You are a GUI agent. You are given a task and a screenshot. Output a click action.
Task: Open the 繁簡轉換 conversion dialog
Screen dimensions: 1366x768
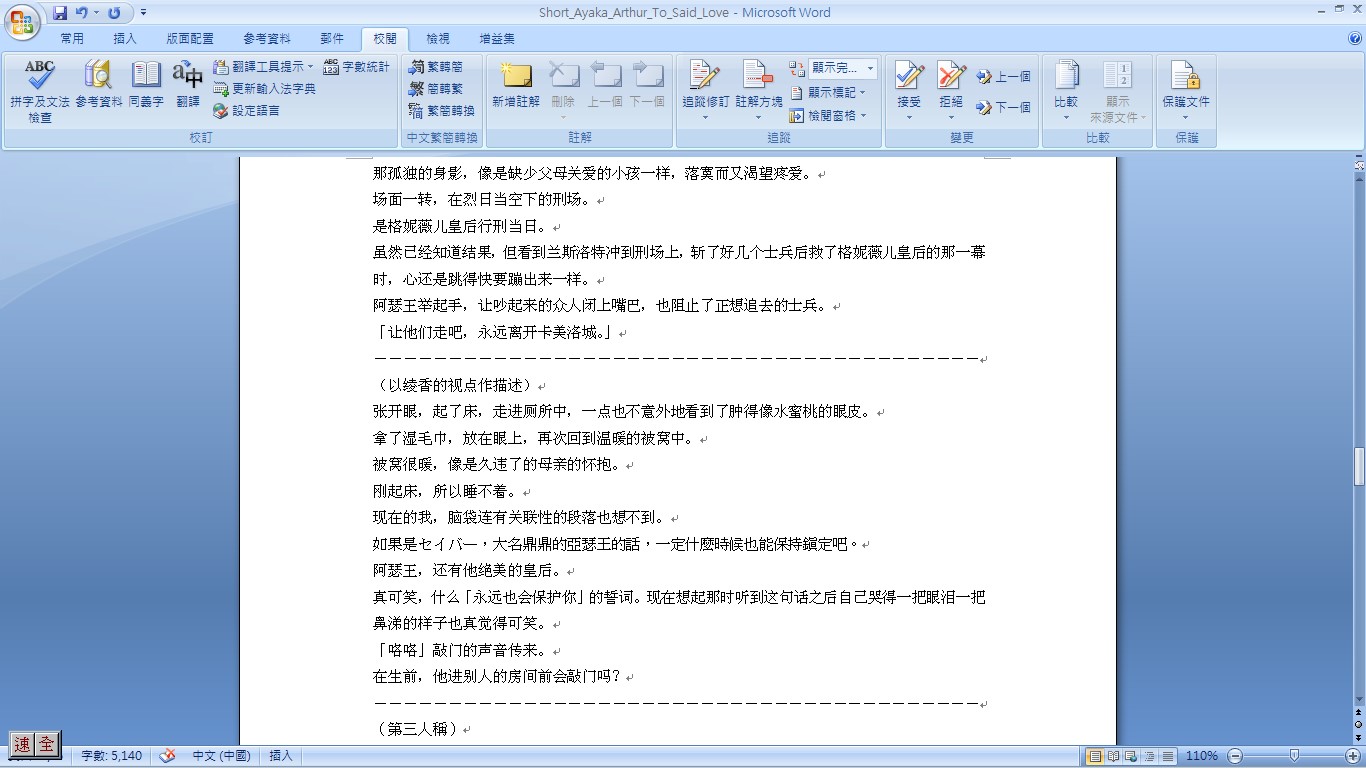click(x=442, y=111)
